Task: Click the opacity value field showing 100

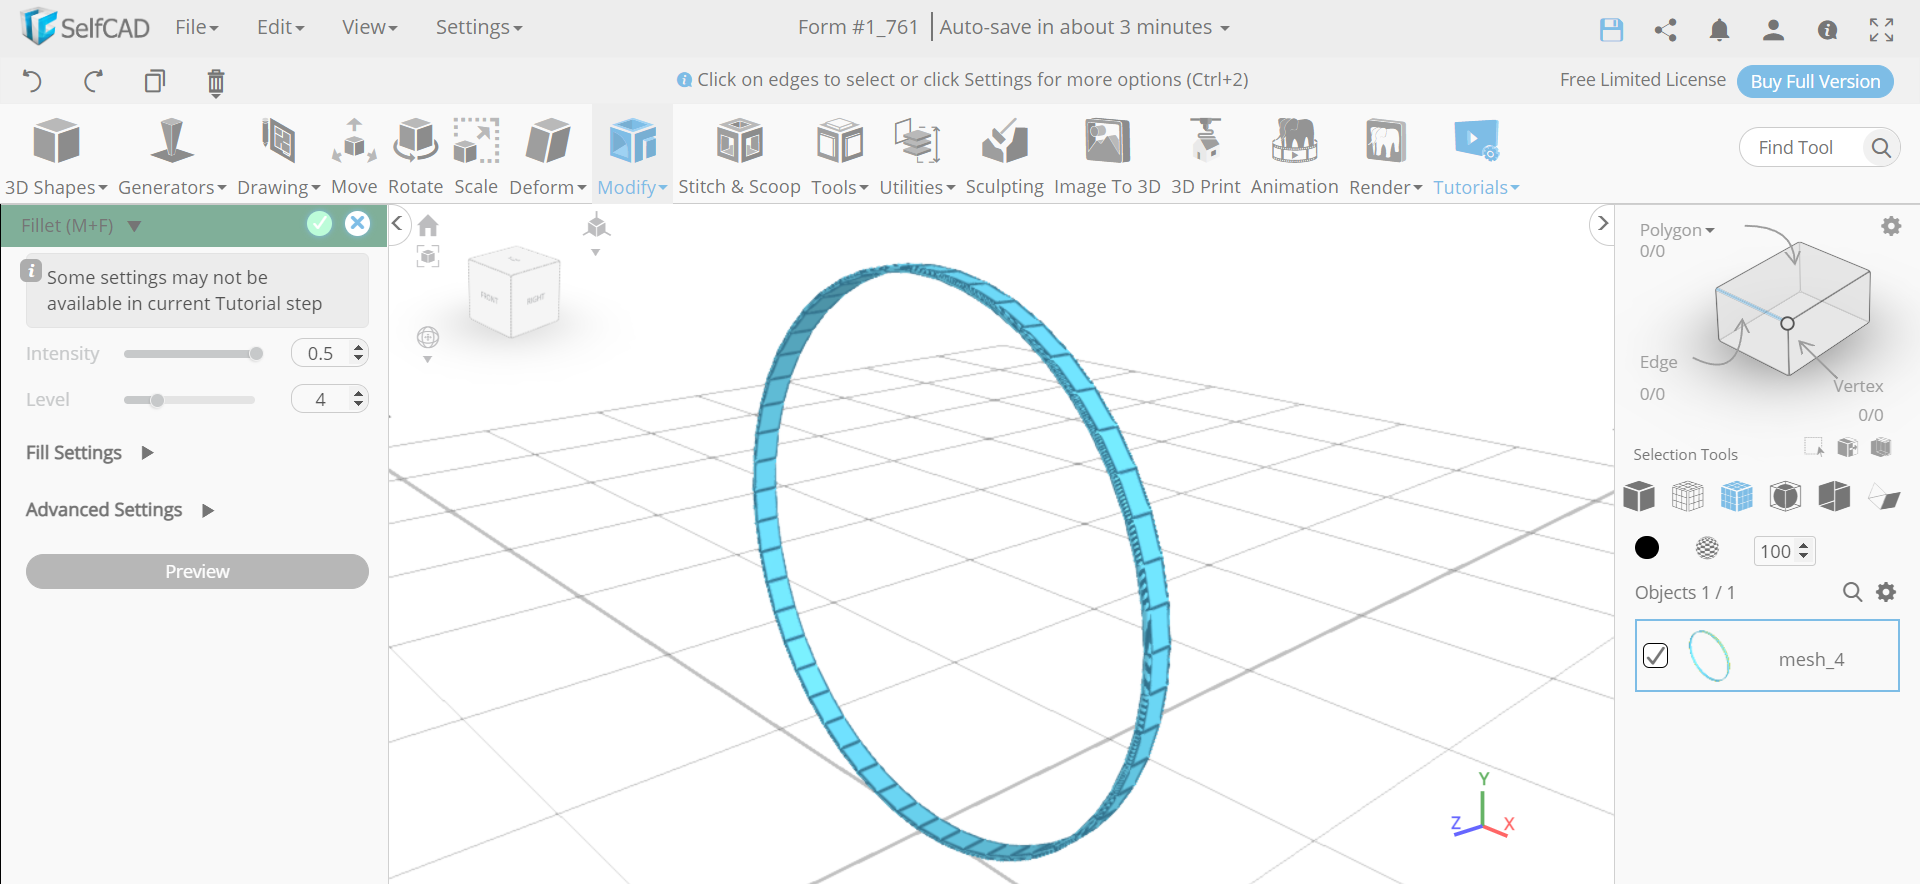Action: 1784,551
